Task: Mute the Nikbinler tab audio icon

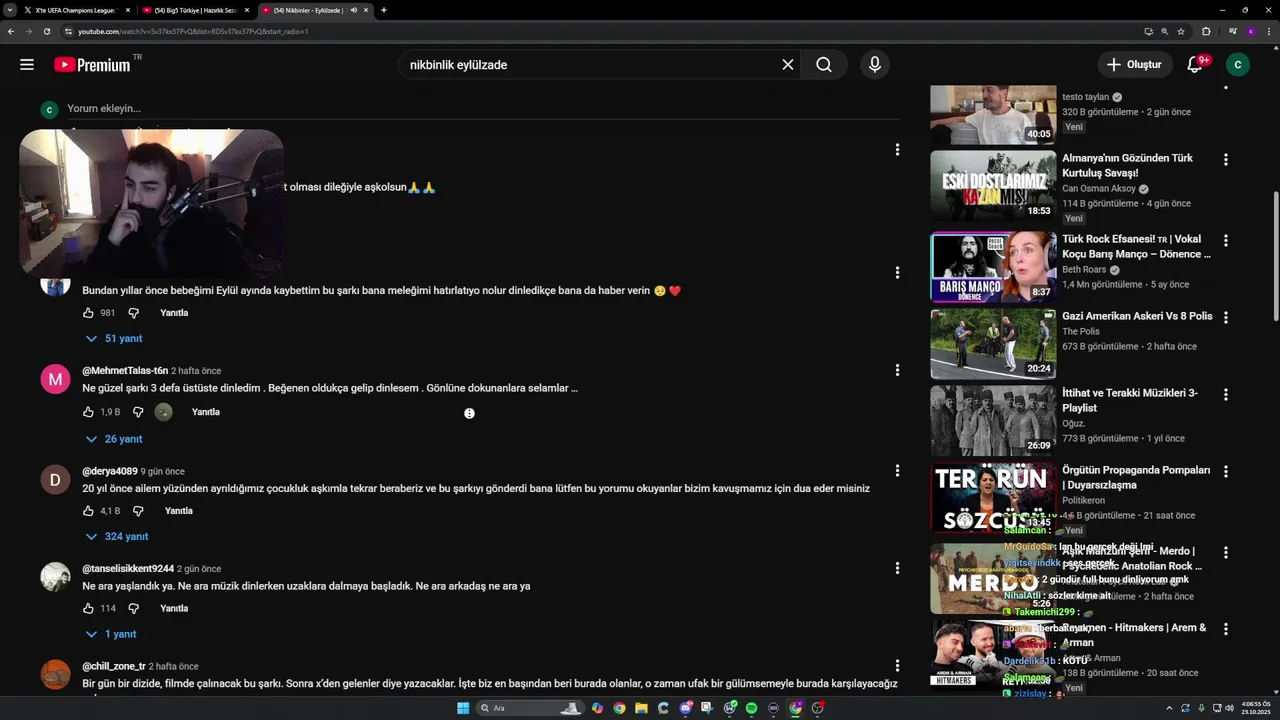Action: (x=354, y=10)
